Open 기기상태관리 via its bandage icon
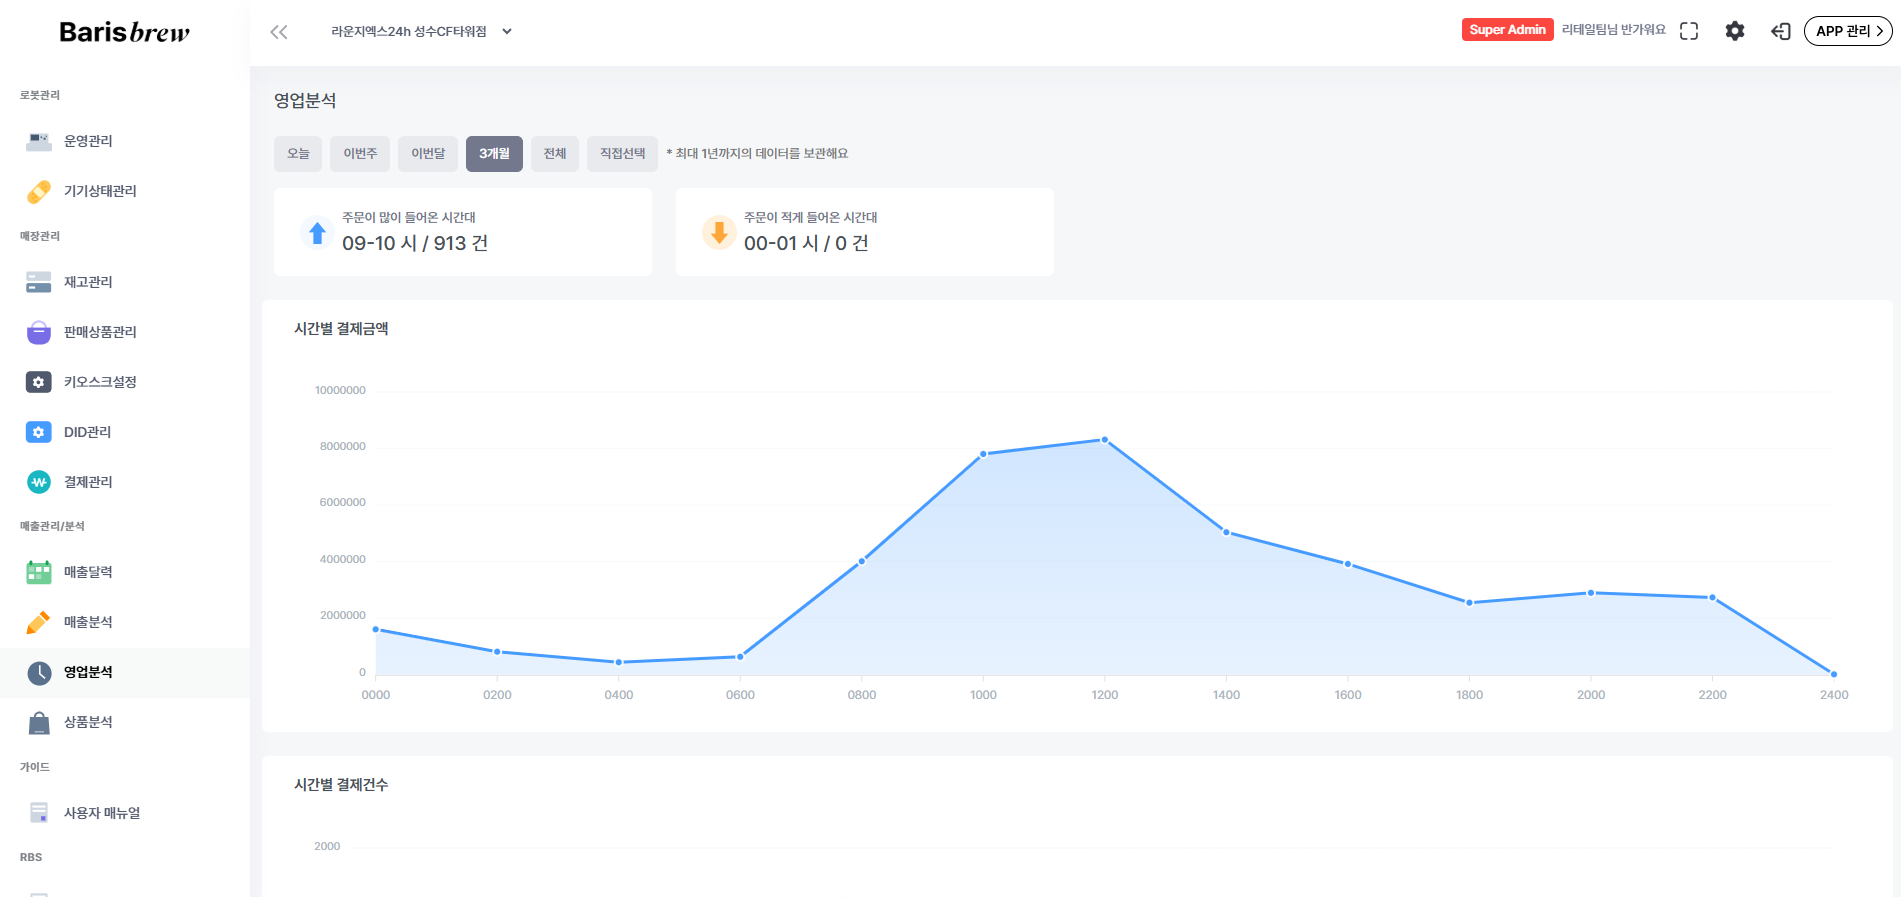Image resolution: width=1901 pixels, height=897 pixels. pyautogui.click(x=39, y=191)
